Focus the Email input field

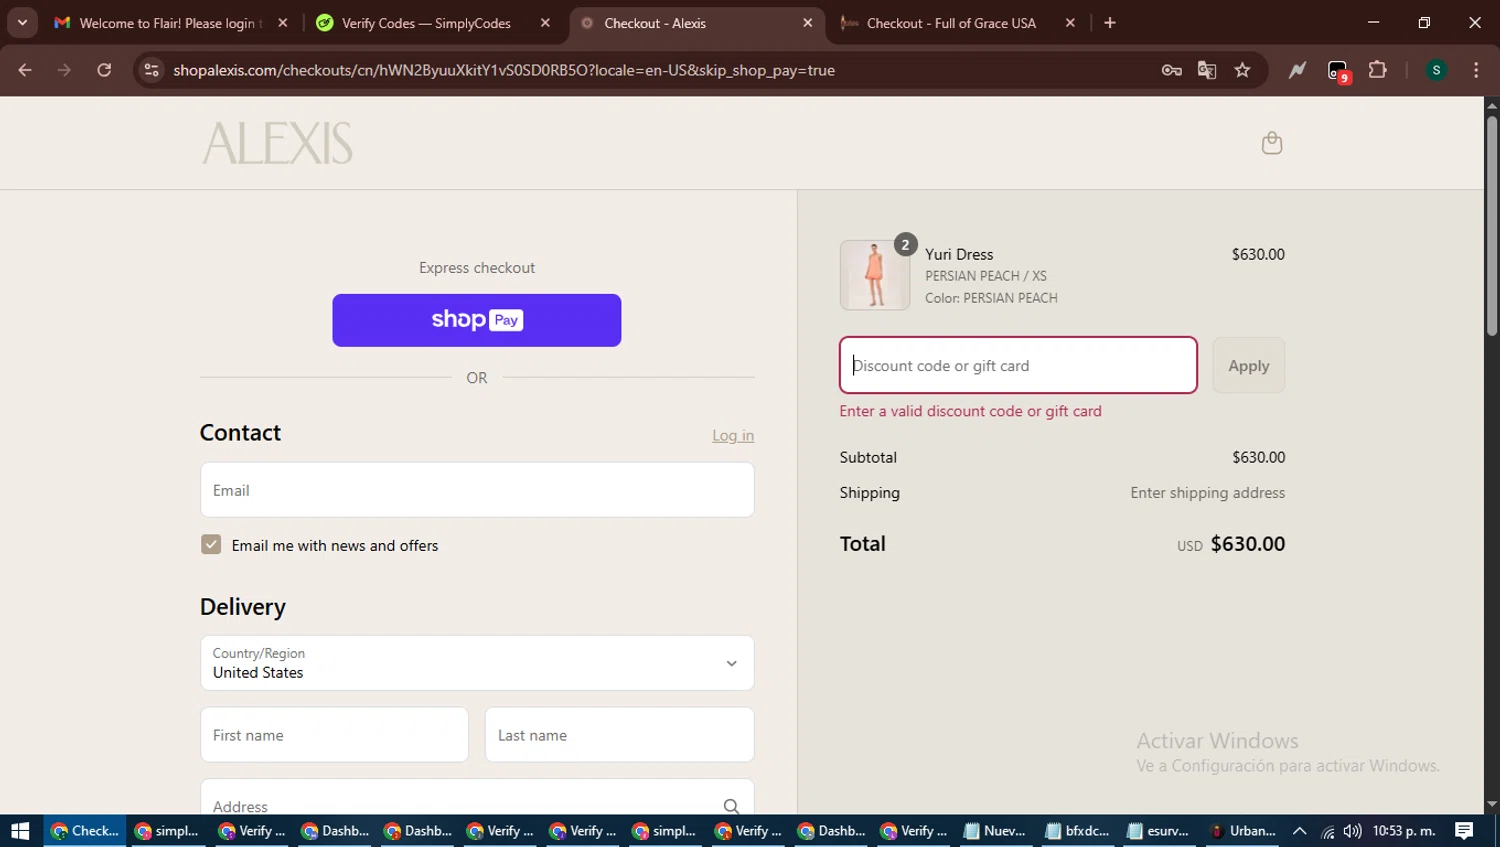[x=477, y=490]
